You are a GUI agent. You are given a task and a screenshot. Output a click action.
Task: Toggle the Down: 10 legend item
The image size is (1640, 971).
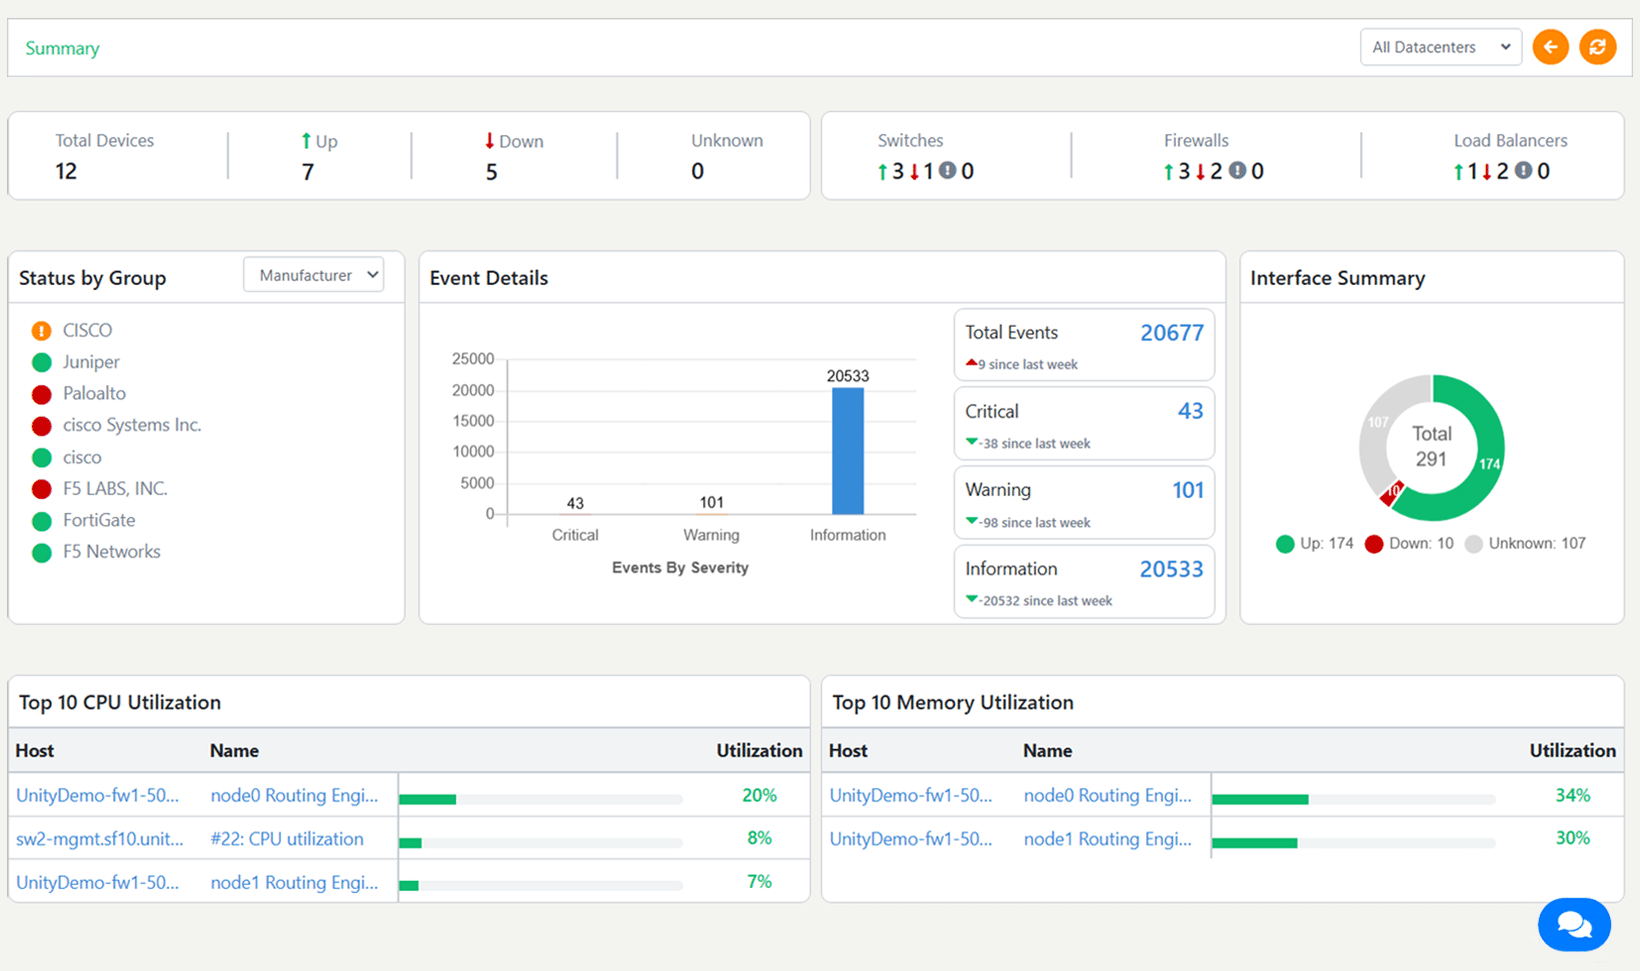tap(1408, 544)
